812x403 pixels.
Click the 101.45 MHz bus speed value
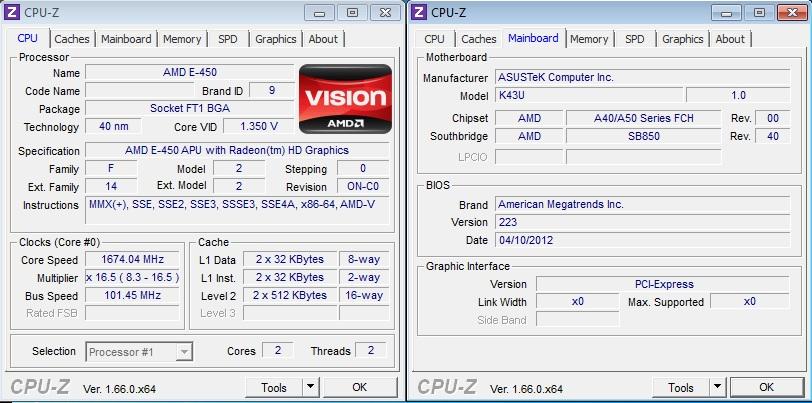point(132,296)
